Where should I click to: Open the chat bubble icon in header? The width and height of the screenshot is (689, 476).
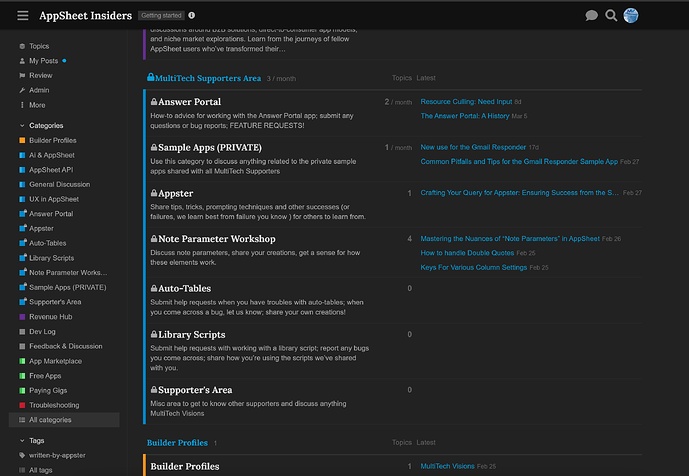click(591, 16)
